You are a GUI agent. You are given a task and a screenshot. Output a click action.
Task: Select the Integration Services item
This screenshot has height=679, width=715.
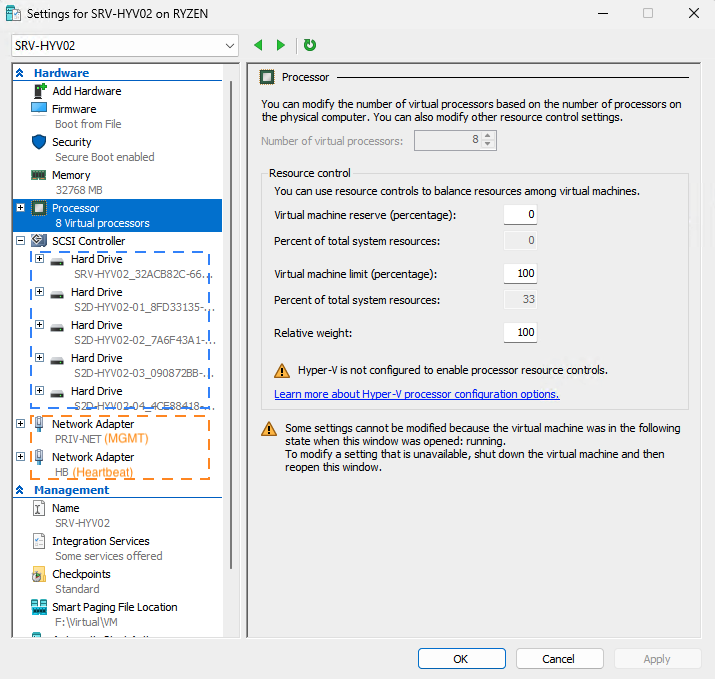point(100,541)
